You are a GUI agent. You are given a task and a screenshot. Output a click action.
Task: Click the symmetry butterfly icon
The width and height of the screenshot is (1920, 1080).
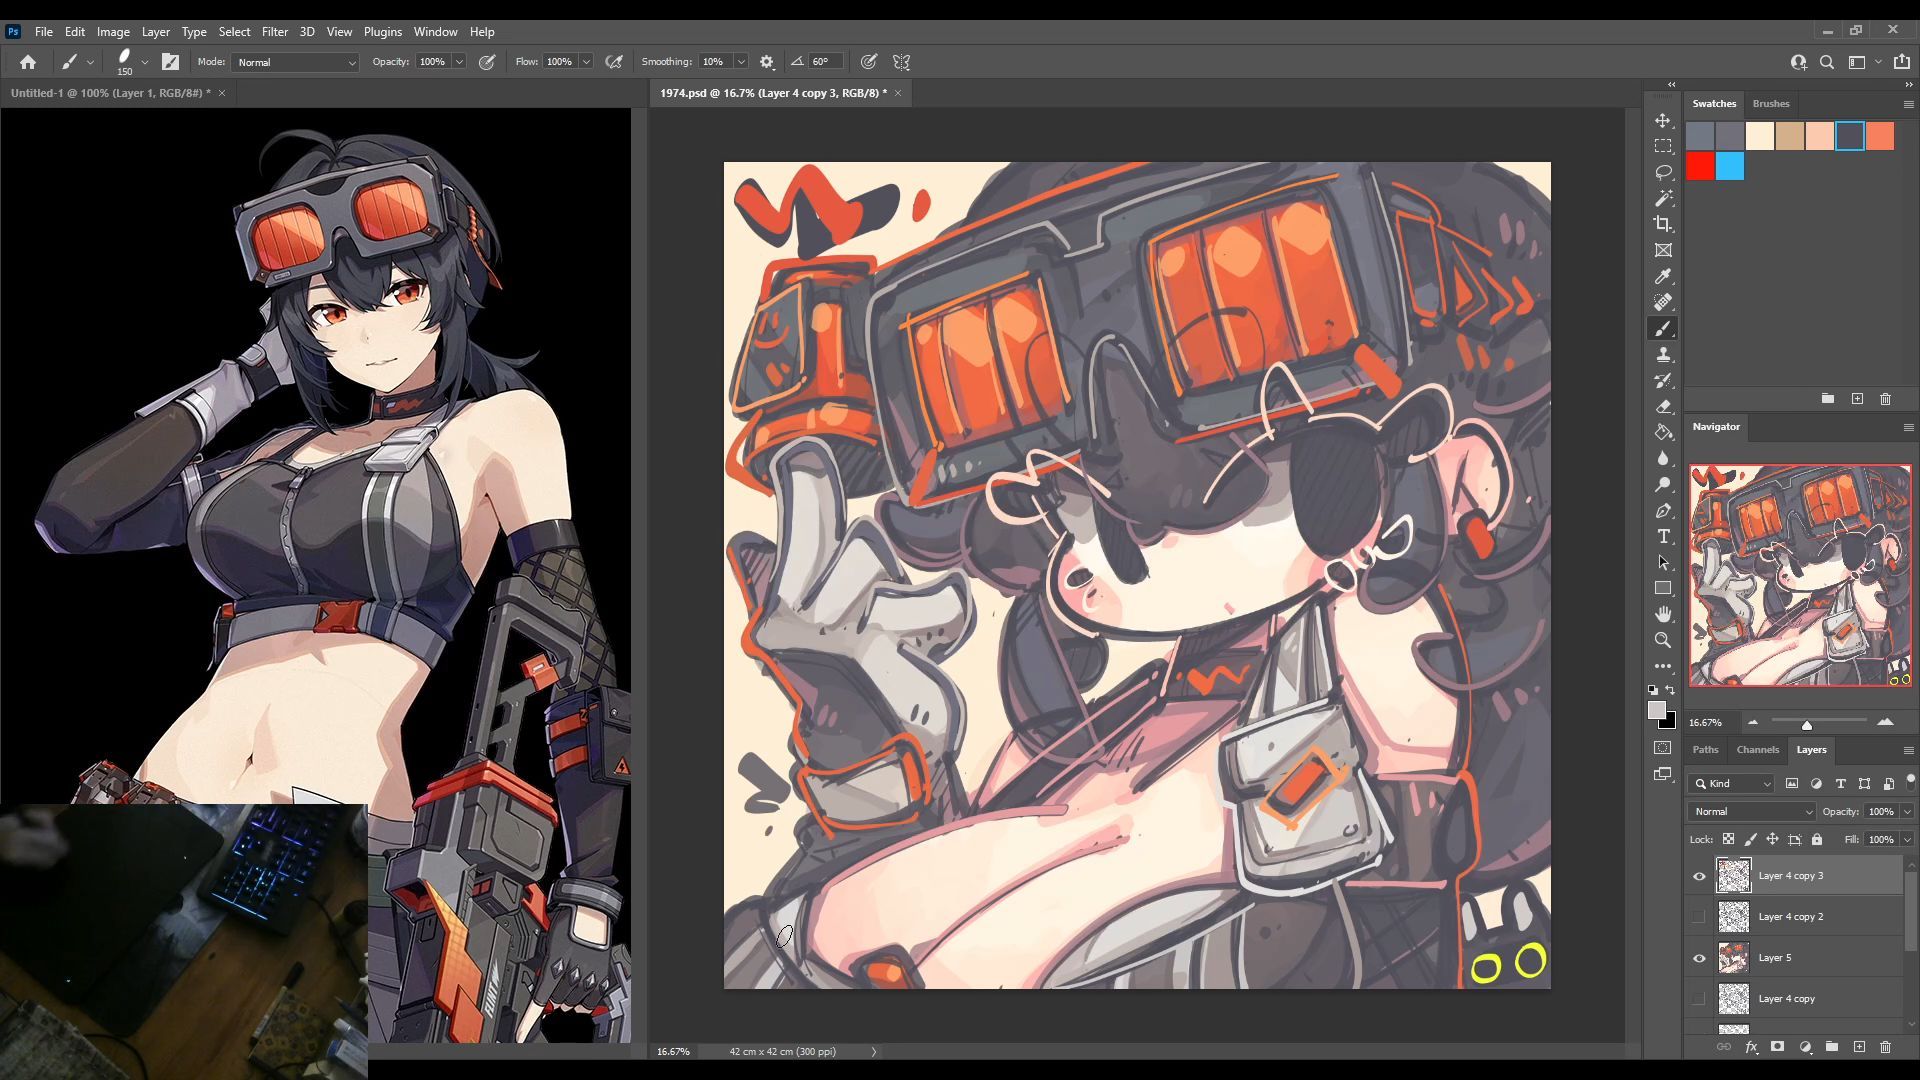pos(901,62)
